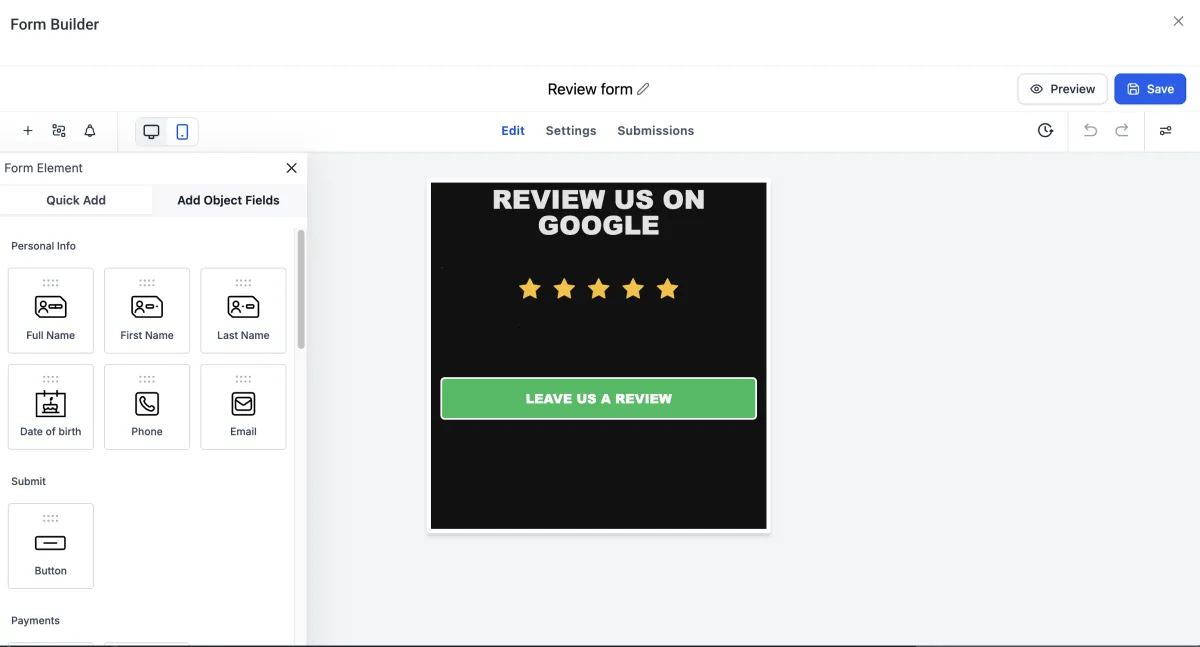Viewport: 1200px width, 647px height.
Task: Select the Review Us On Google heading
Action: [x=599, y=212]
